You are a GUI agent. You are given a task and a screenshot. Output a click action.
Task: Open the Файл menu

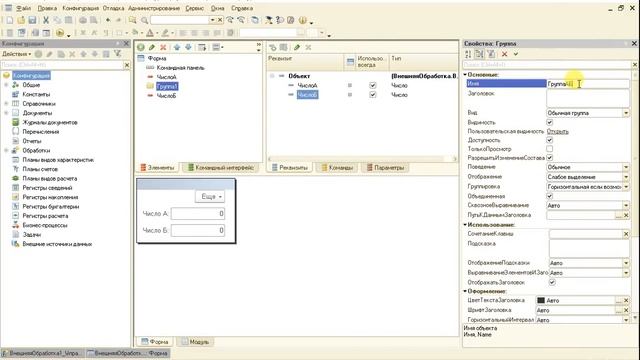(24, 8)
